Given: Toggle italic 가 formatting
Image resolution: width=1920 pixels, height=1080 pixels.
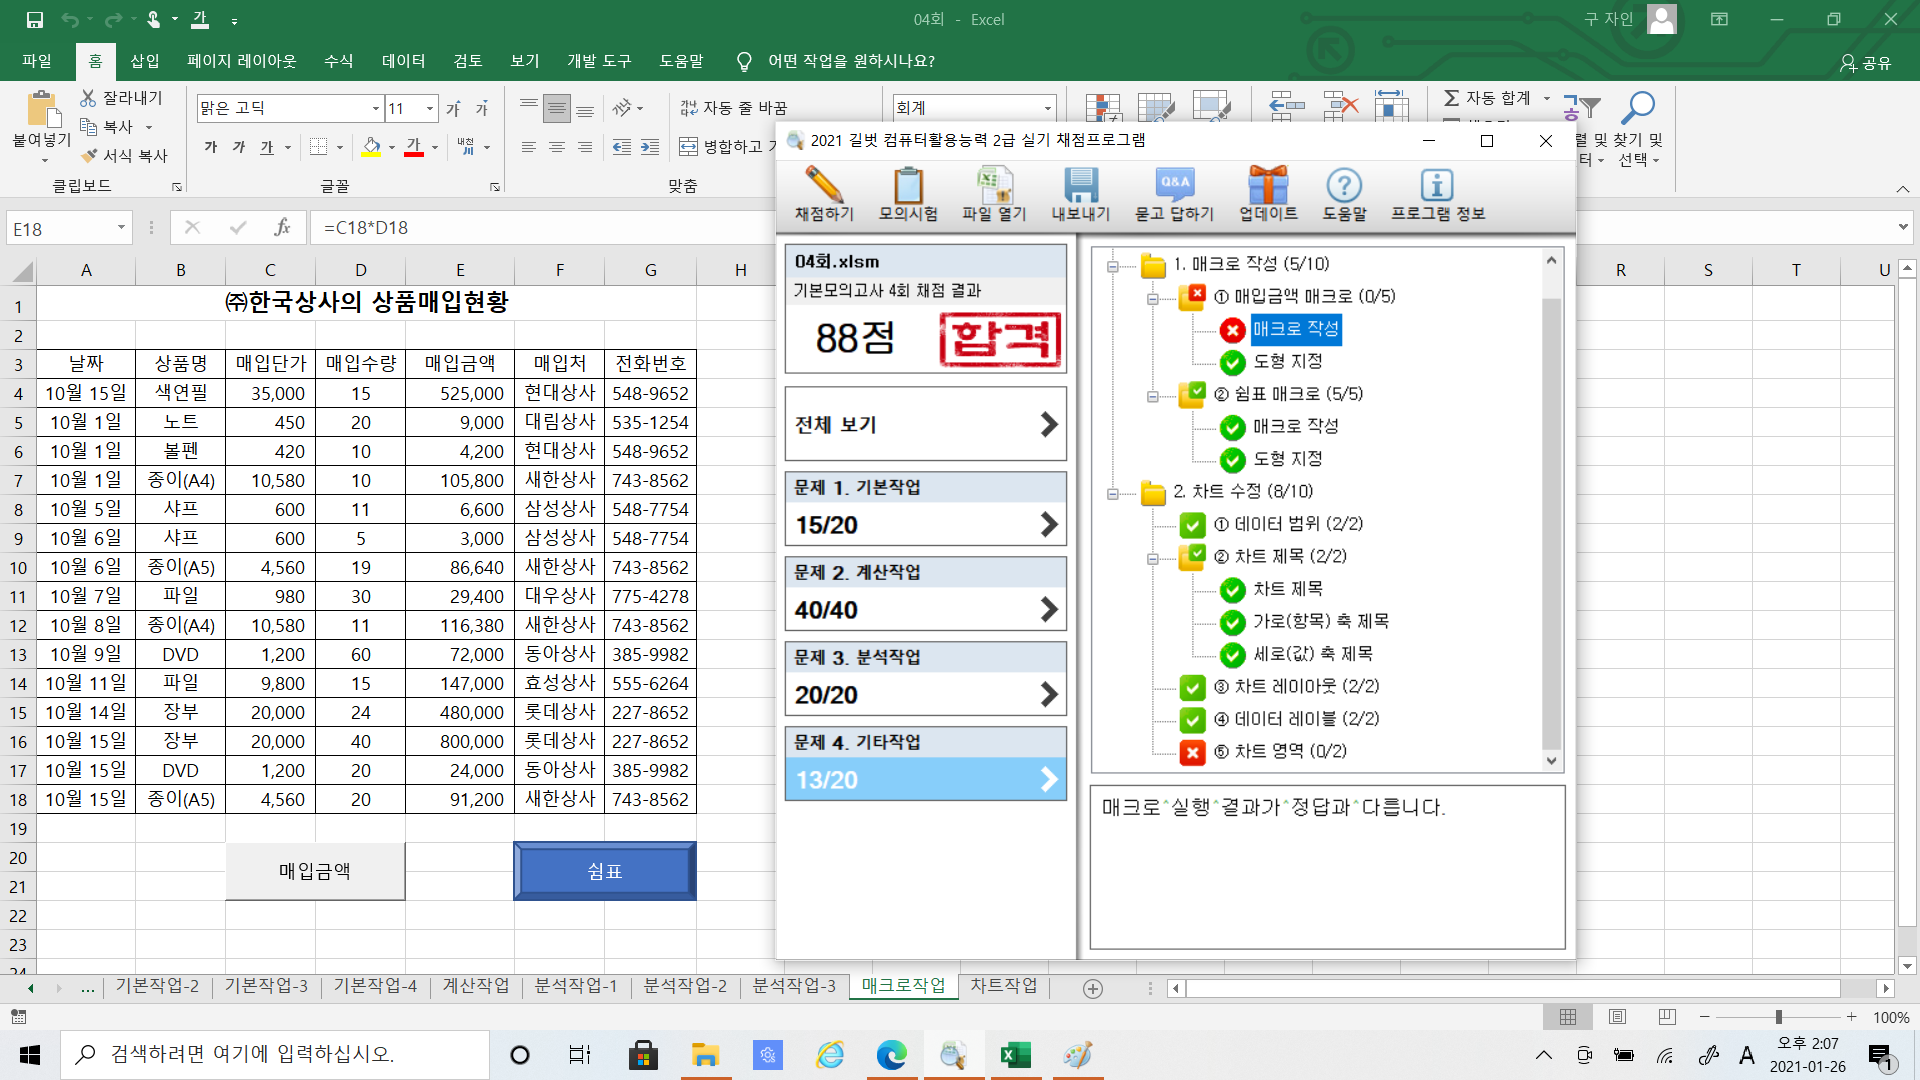Looking at the screenshot, I should (x=239, y=147).
